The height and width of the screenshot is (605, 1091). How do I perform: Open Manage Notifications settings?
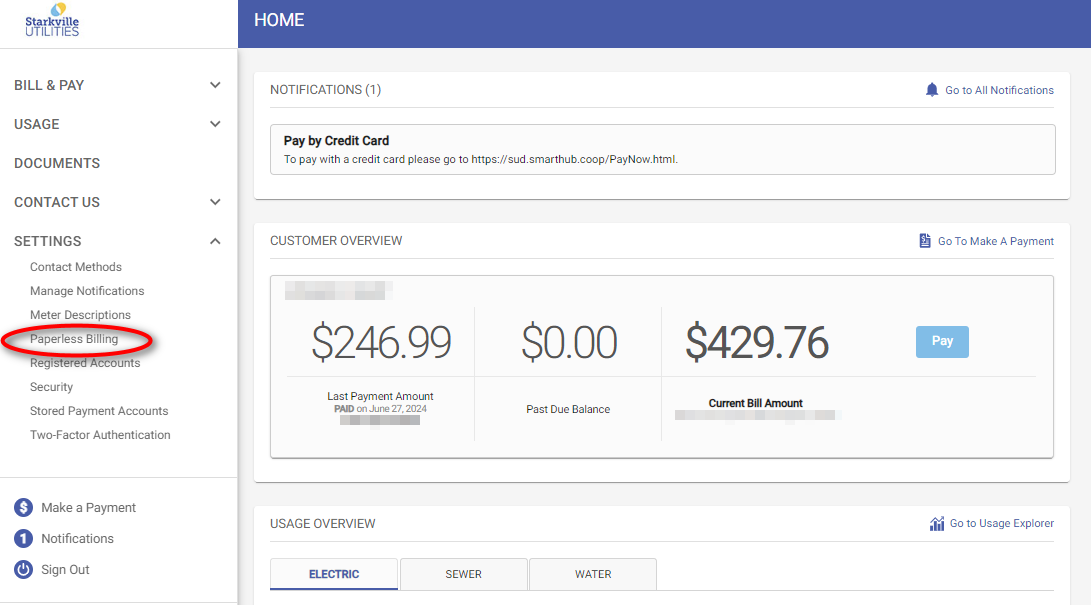point(87,291)
